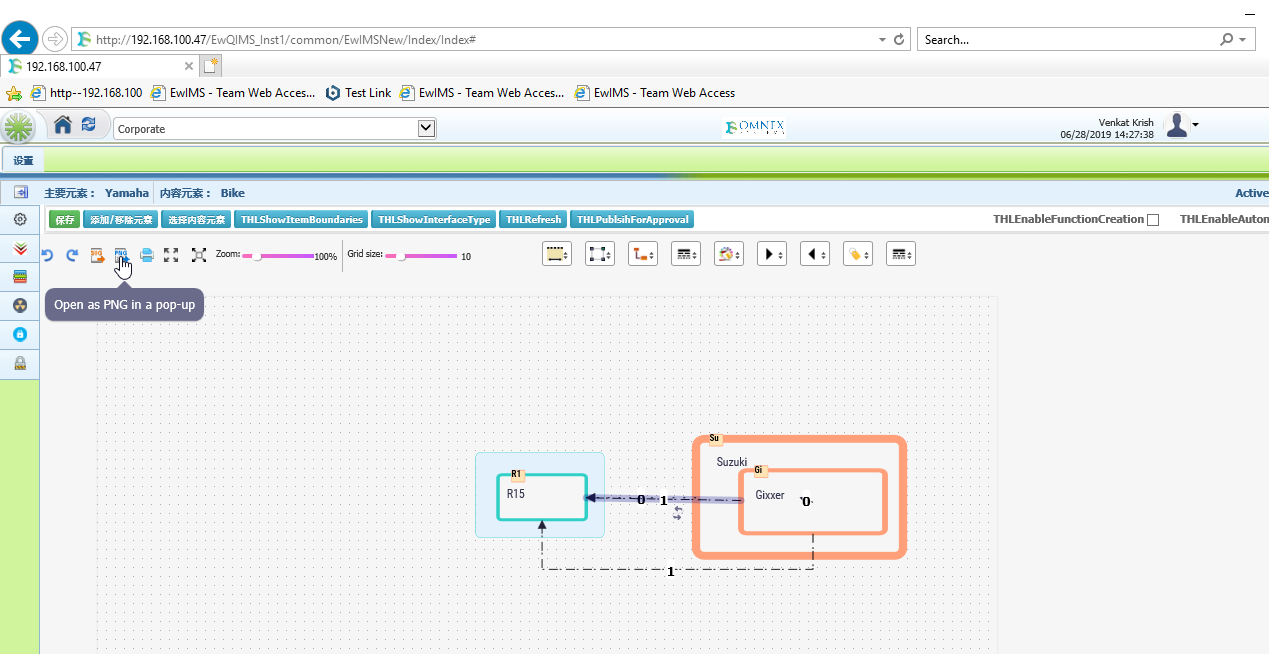Open the right-pointing arrowhead dropdown
Image resolution: width=1269 pixels, height=654 pixels.
772,255
